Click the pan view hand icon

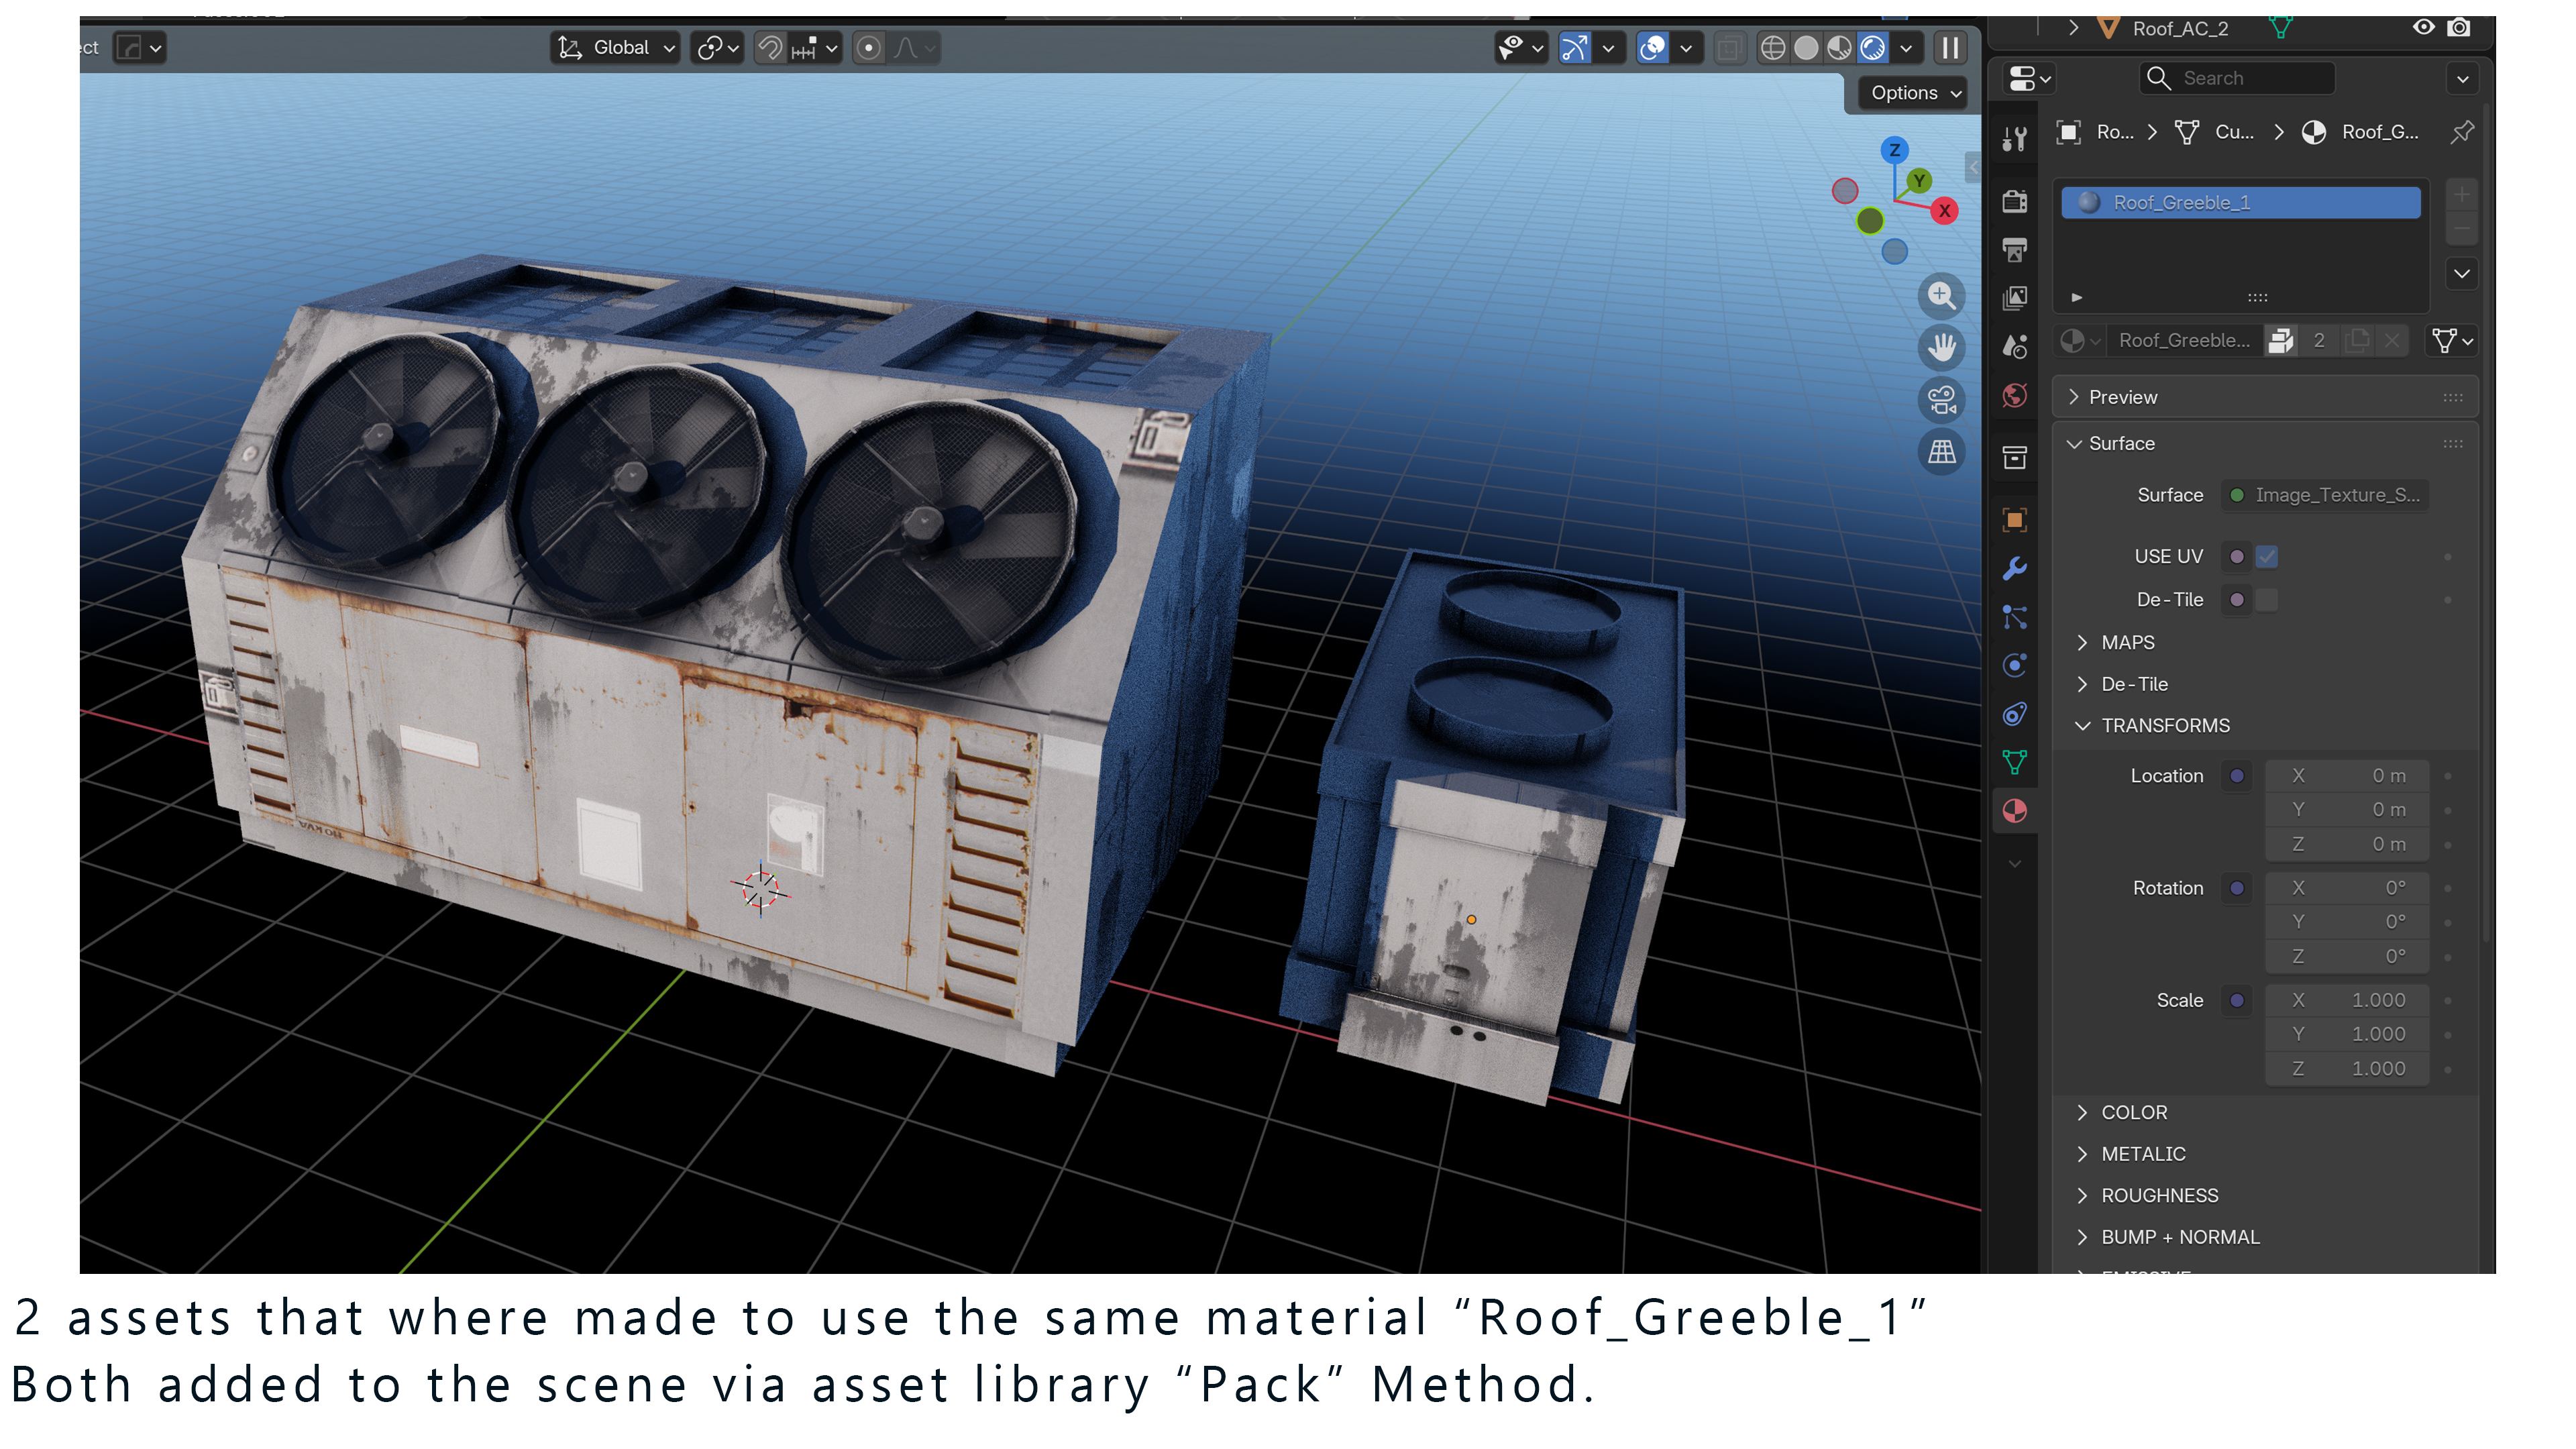1941,348
